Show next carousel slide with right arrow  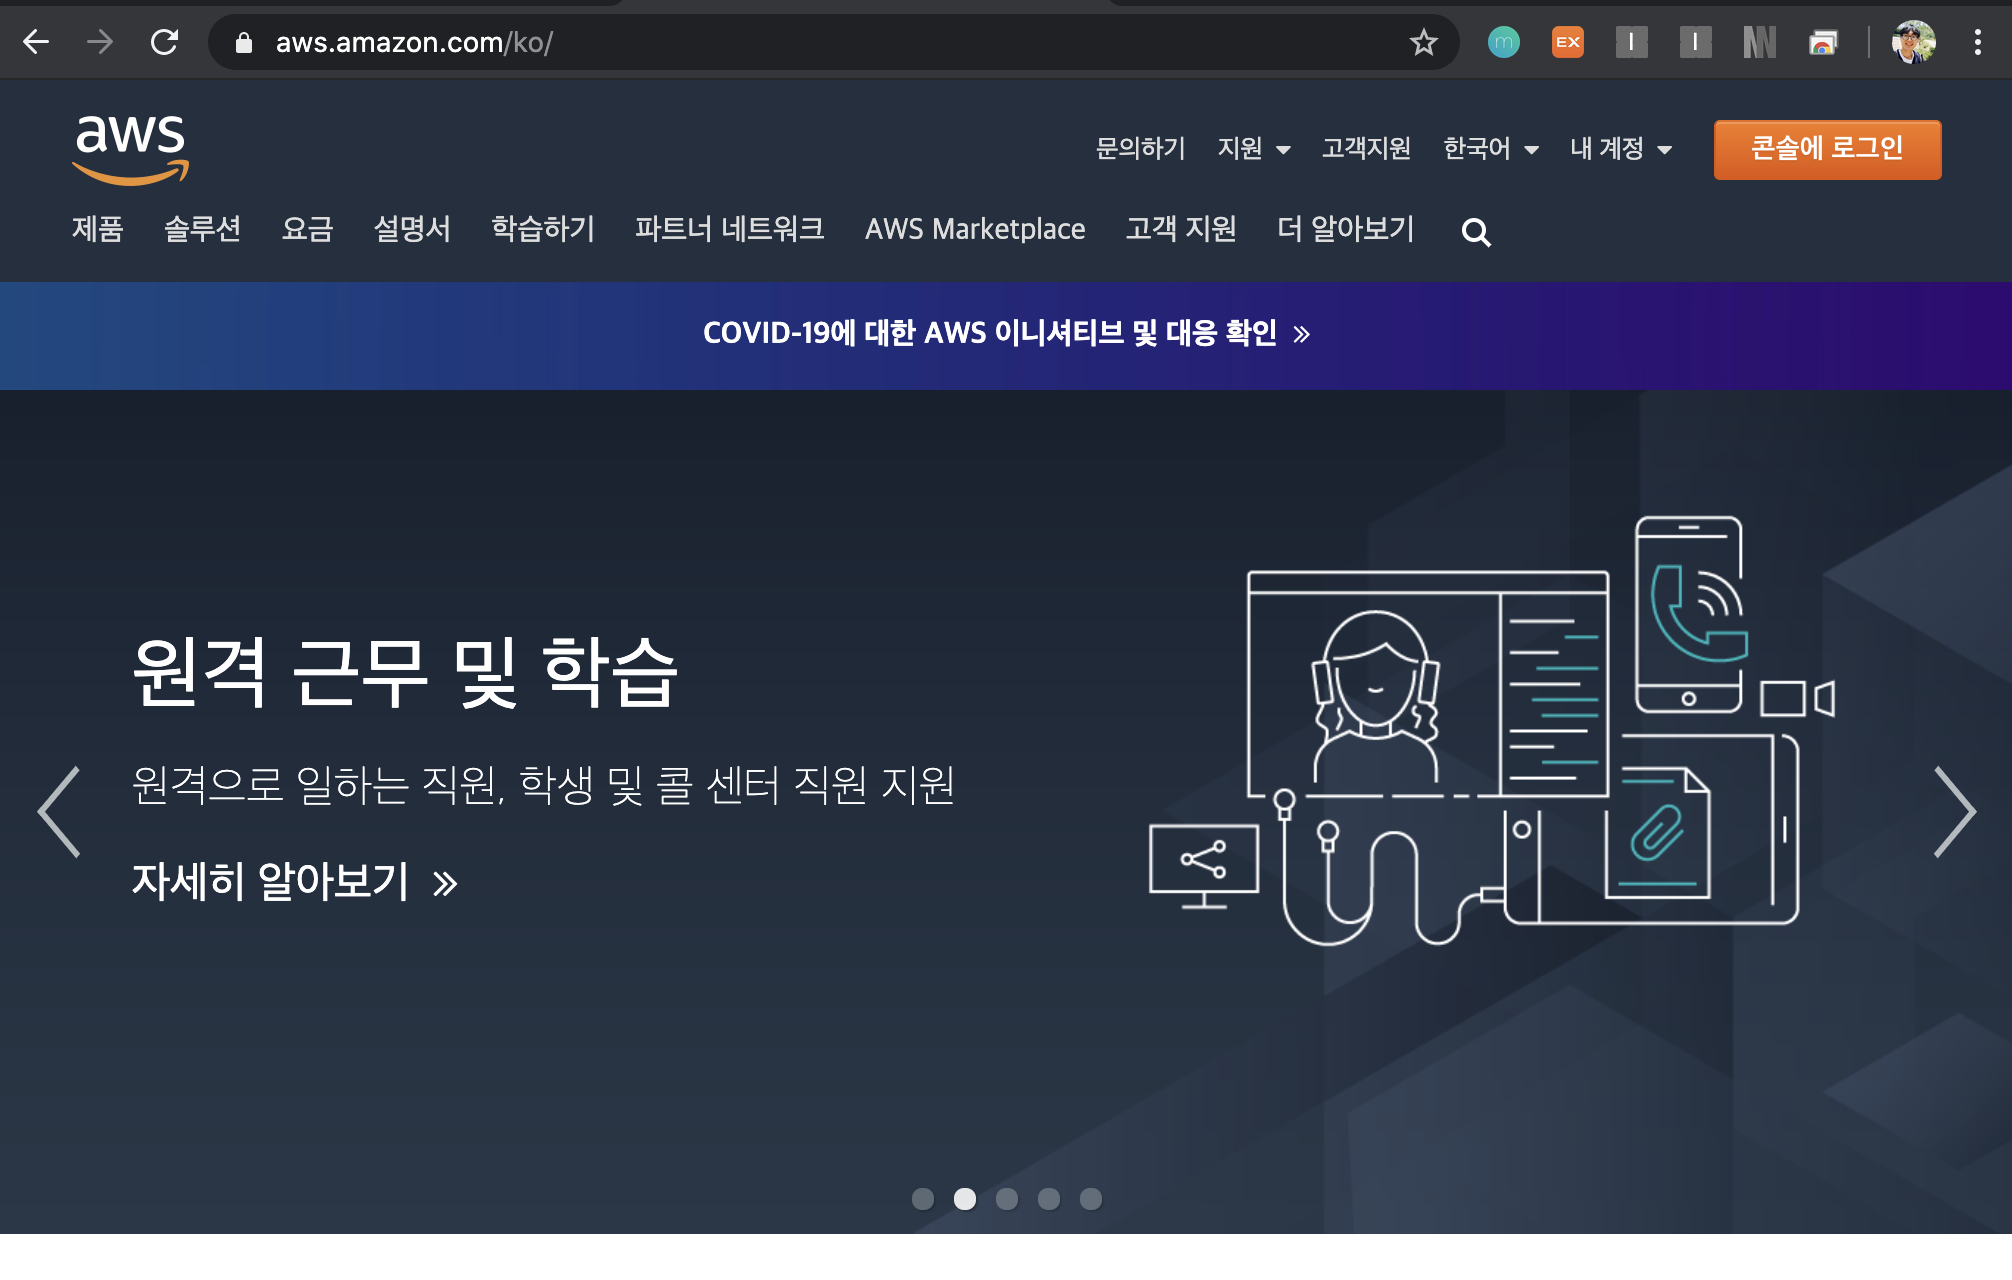(x=1954, y=812)
